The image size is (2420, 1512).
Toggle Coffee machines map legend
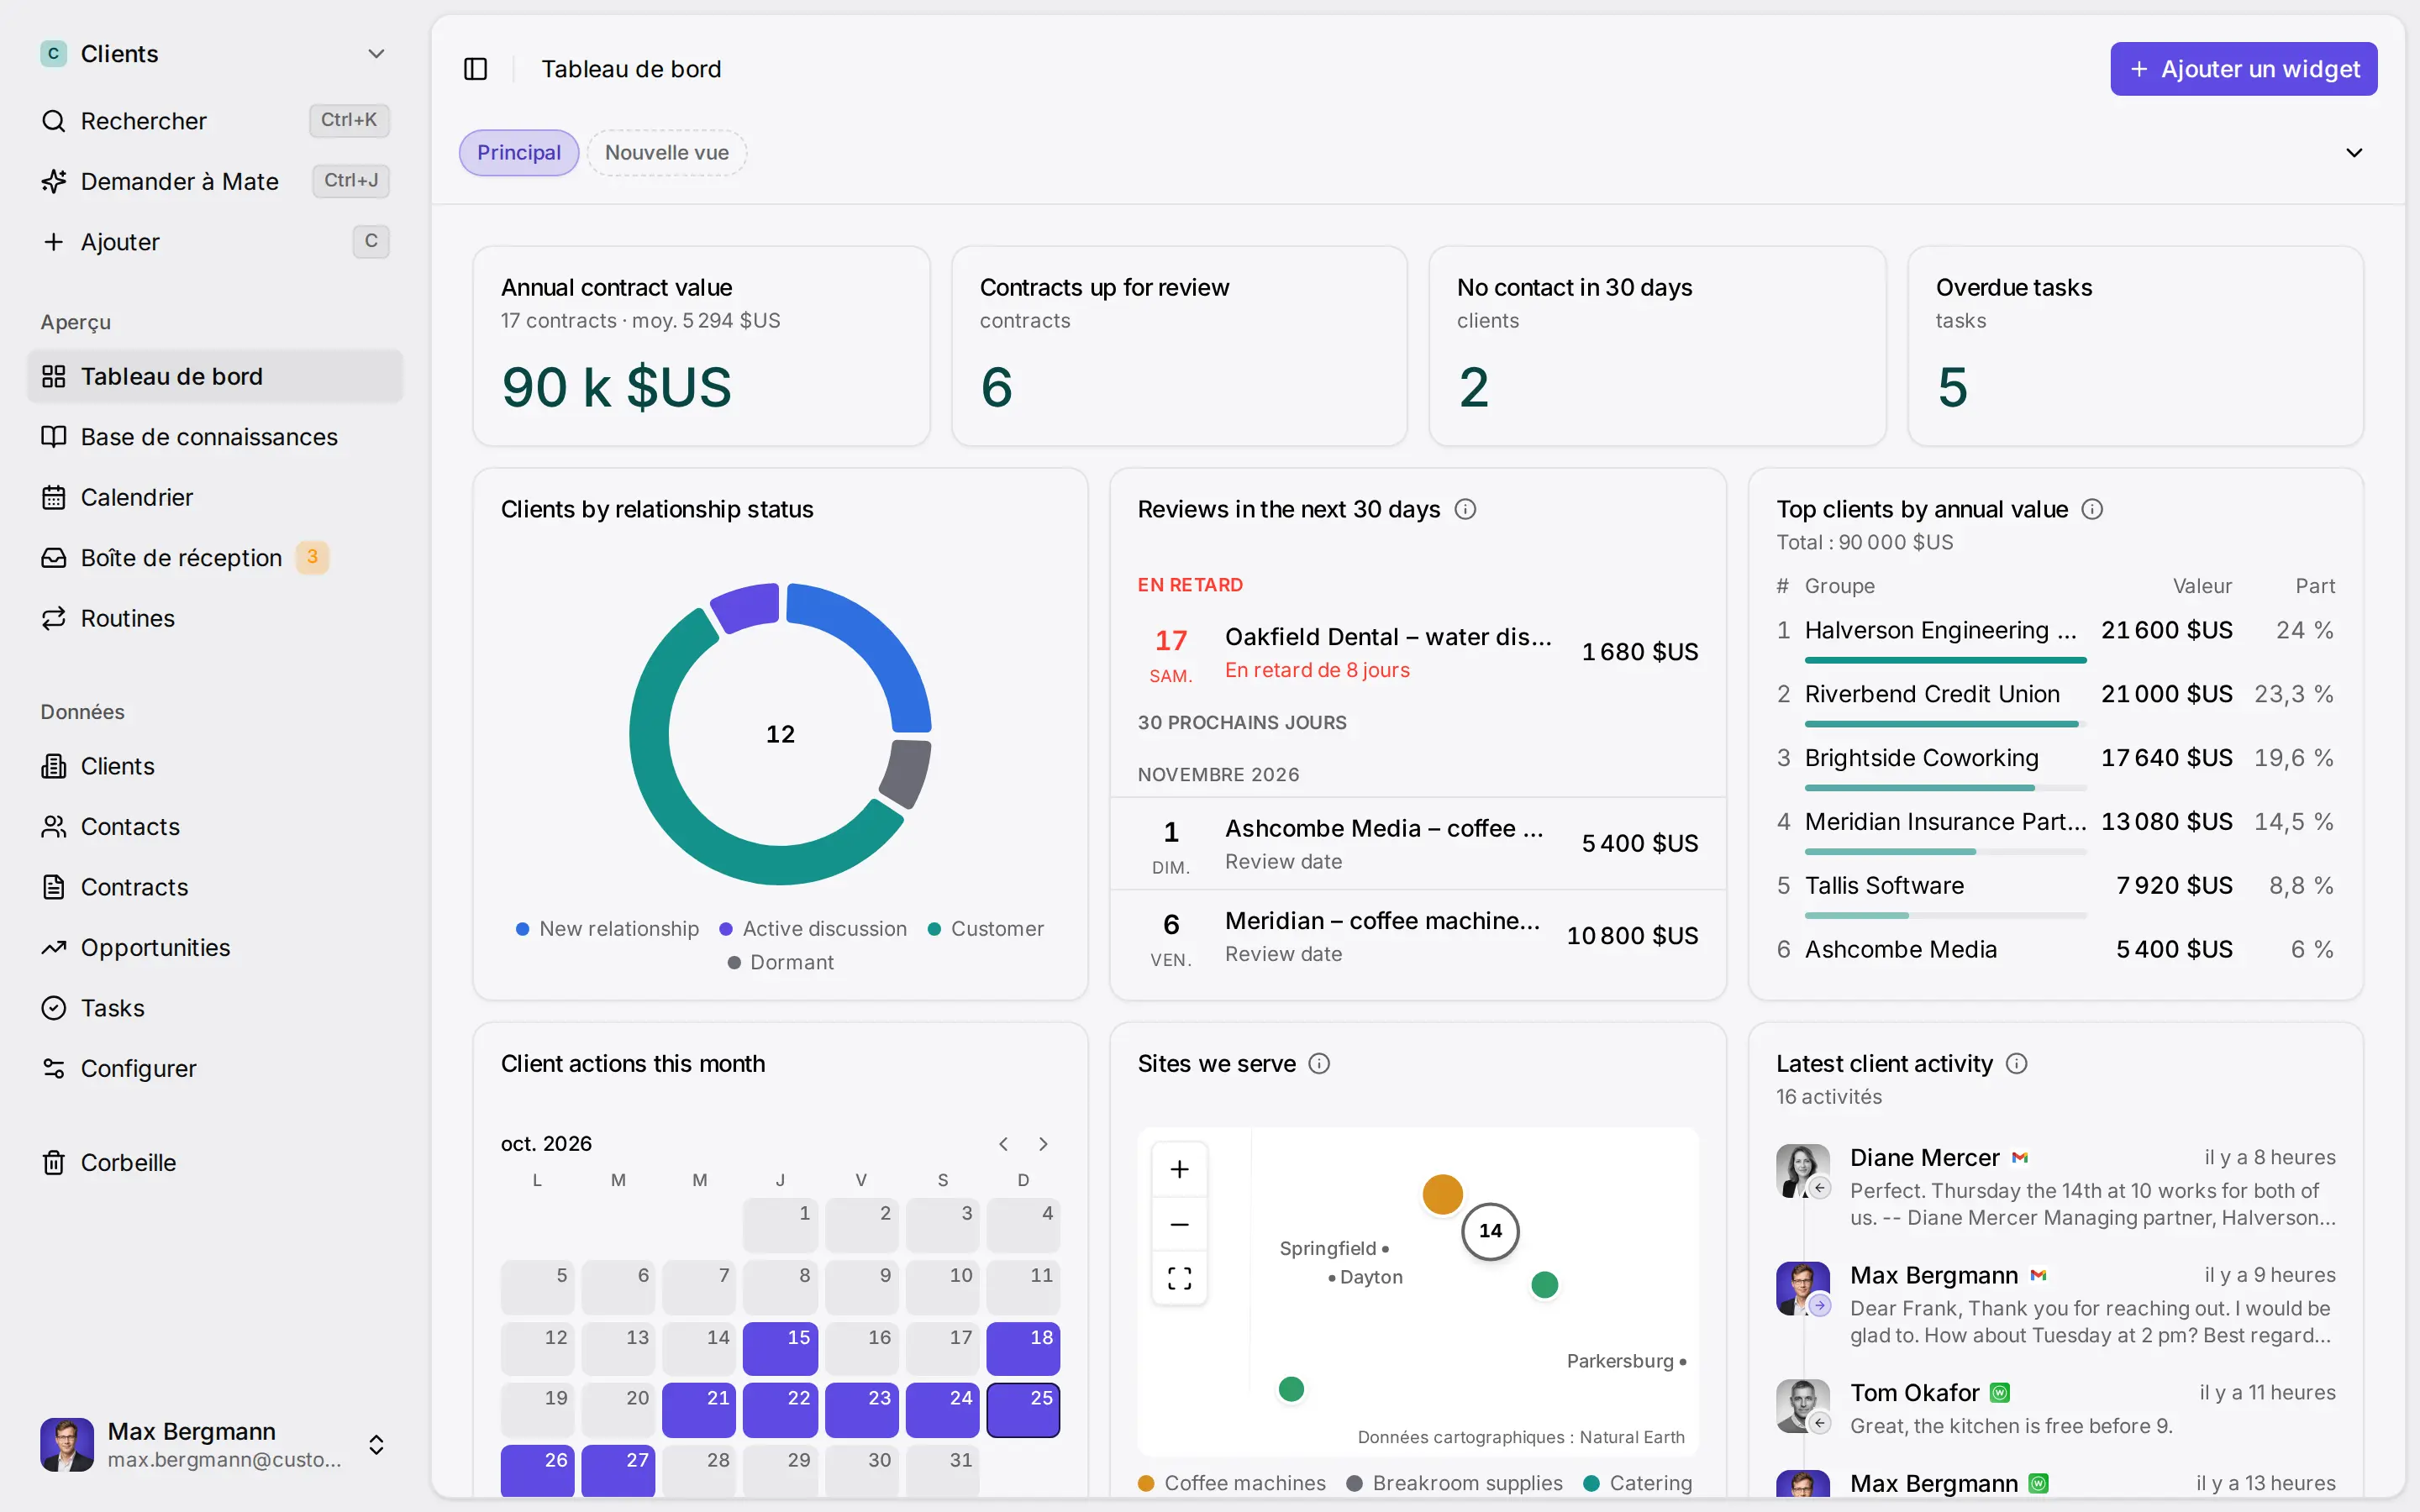click(1232, 1483)
